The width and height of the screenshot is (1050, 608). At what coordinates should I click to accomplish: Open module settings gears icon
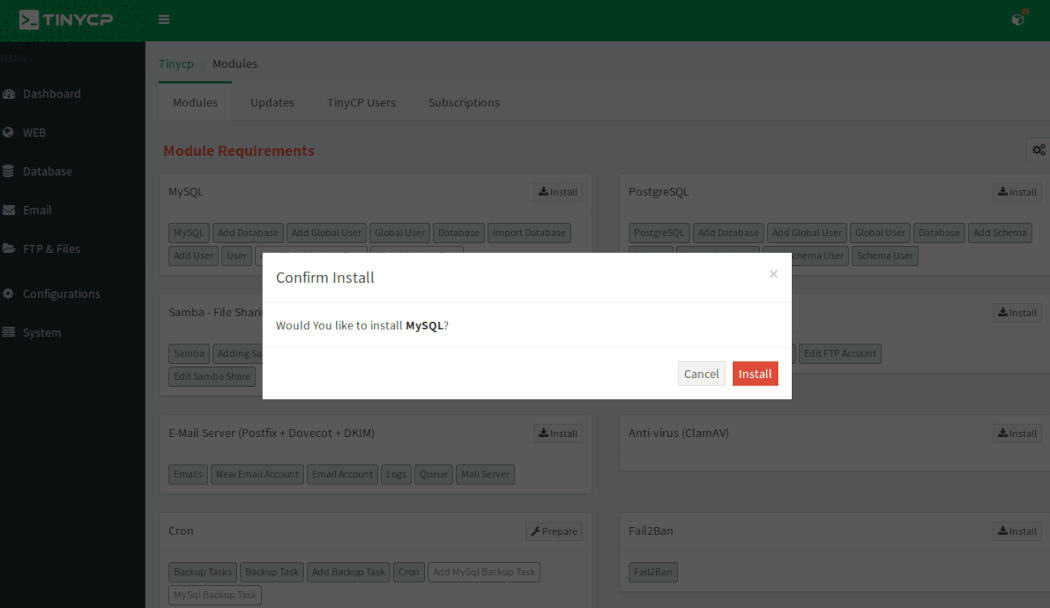coord(1039,150)
